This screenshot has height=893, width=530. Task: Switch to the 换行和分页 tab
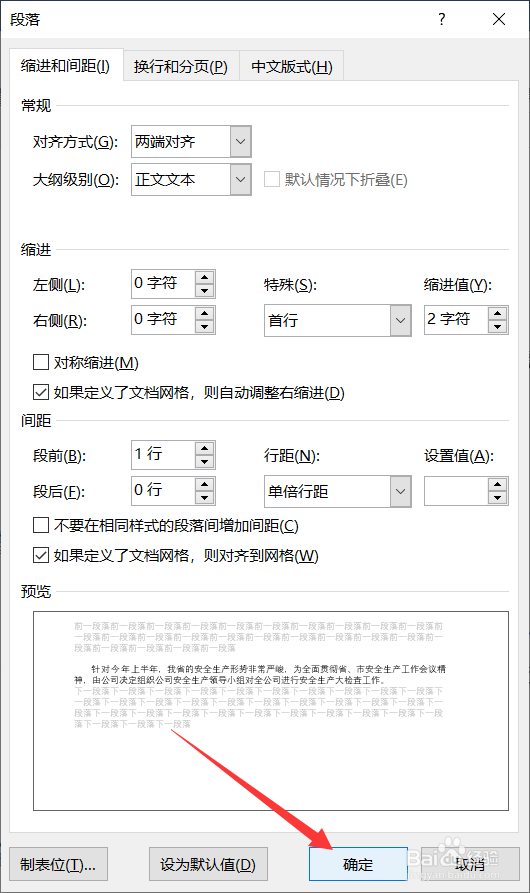point(180,67)
